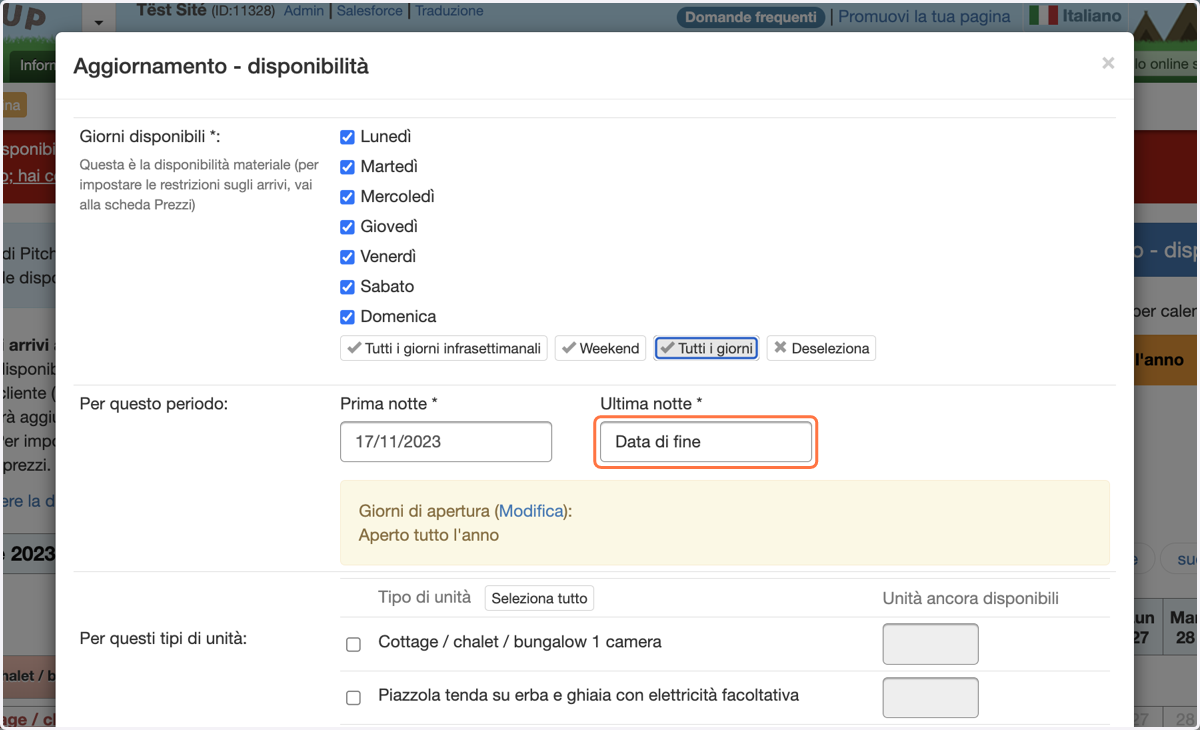1200x730 pixels.
Task: Click the Italian flag icon
Action: click(x=1043, y=16)
